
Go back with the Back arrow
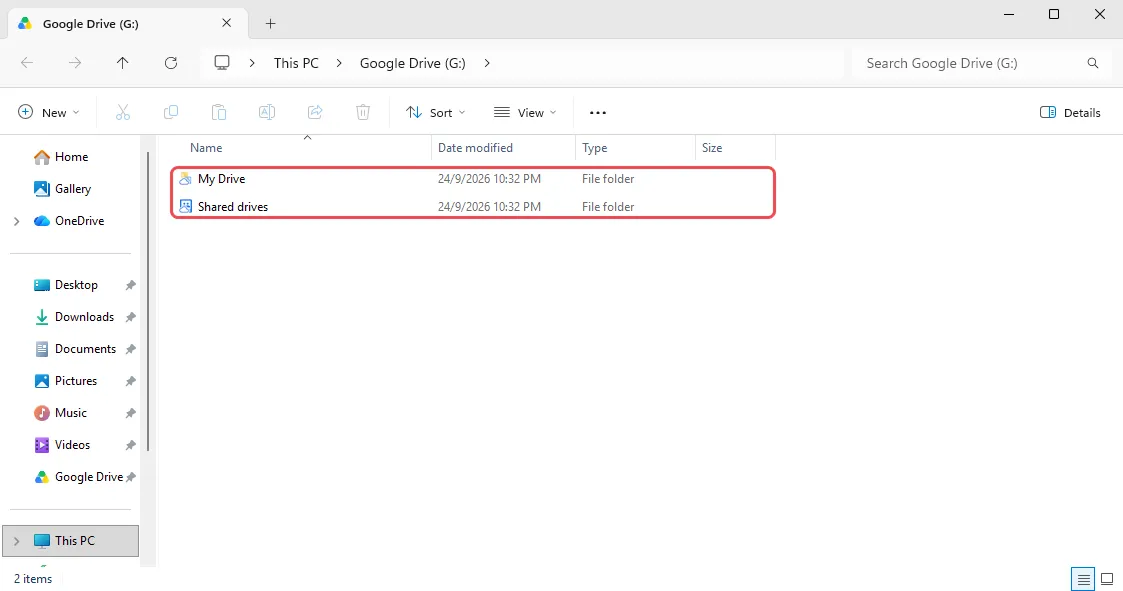pos(27,63)
